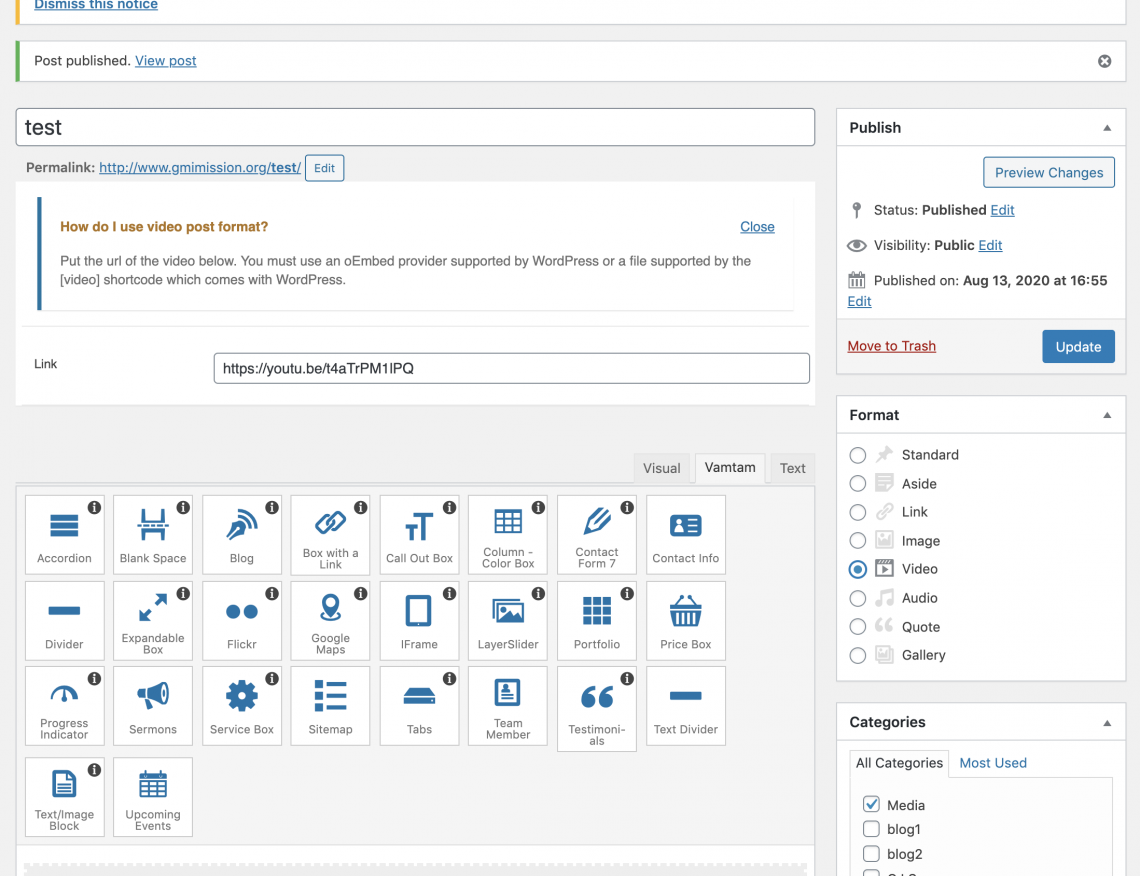Click the video Link URL field

coord(511,368)
